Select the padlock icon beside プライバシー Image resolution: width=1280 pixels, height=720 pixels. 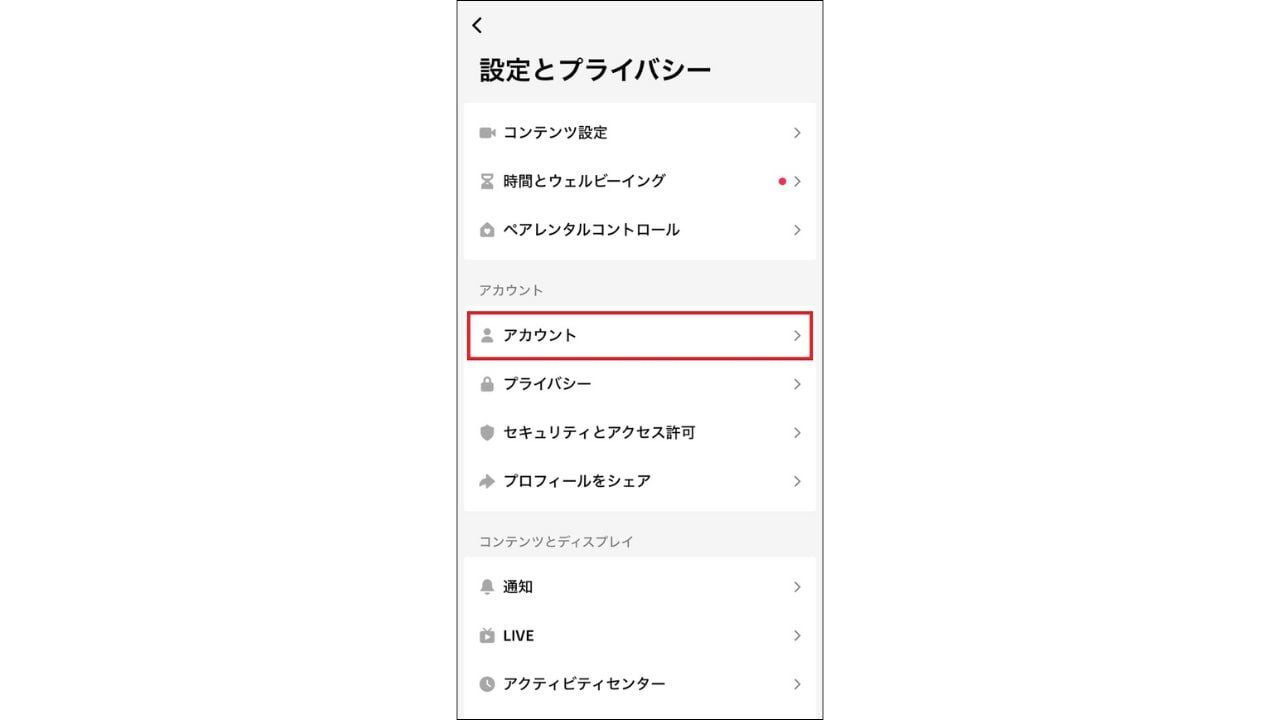(486, 384)
